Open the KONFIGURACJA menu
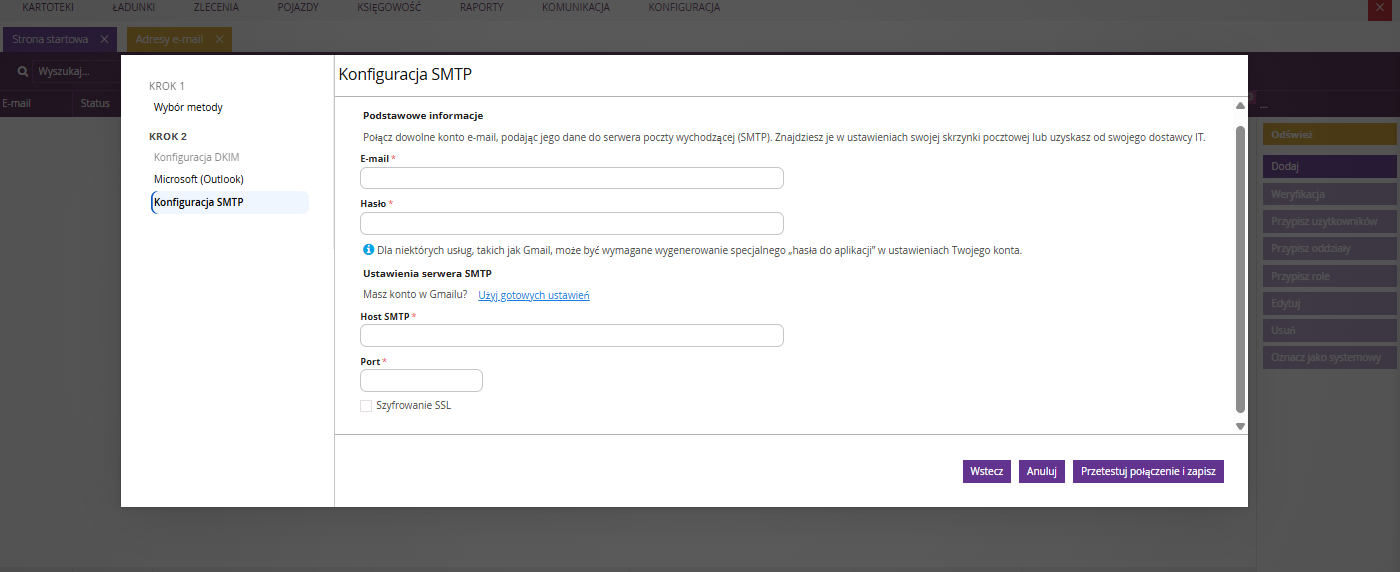 pyautogui.click(x=685, y=7)
